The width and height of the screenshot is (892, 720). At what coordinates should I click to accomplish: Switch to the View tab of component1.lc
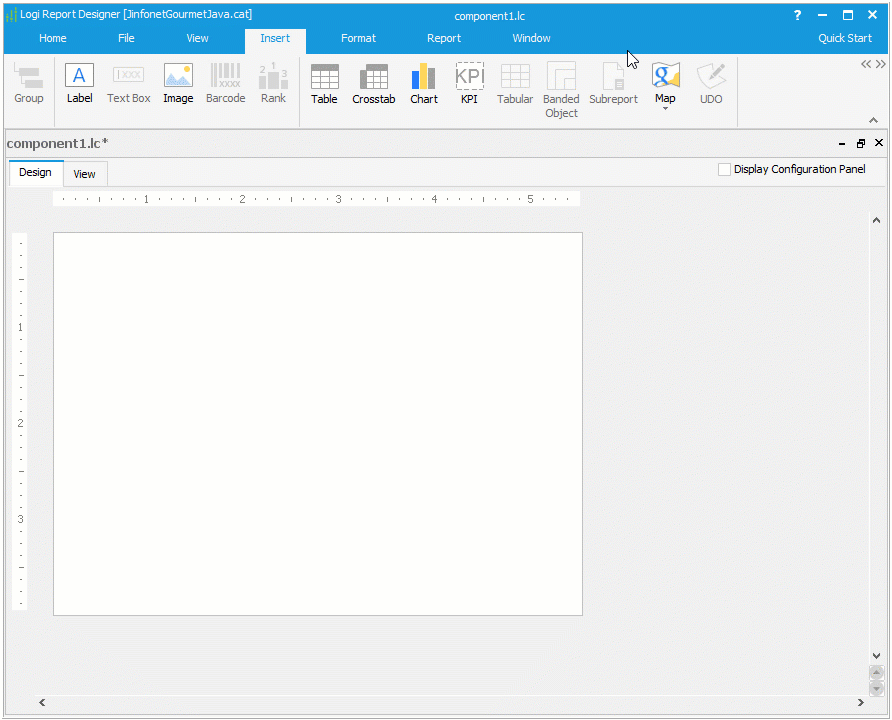pos(84,173)
